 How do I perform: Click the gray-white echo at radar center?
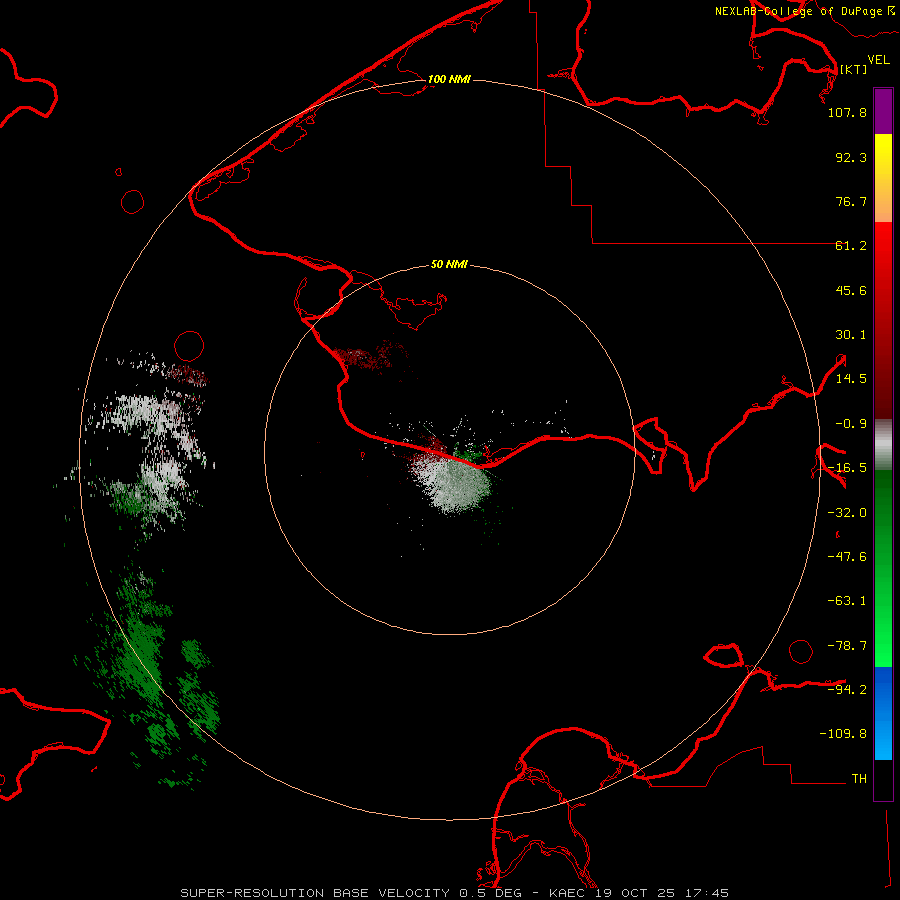point(453,485)
